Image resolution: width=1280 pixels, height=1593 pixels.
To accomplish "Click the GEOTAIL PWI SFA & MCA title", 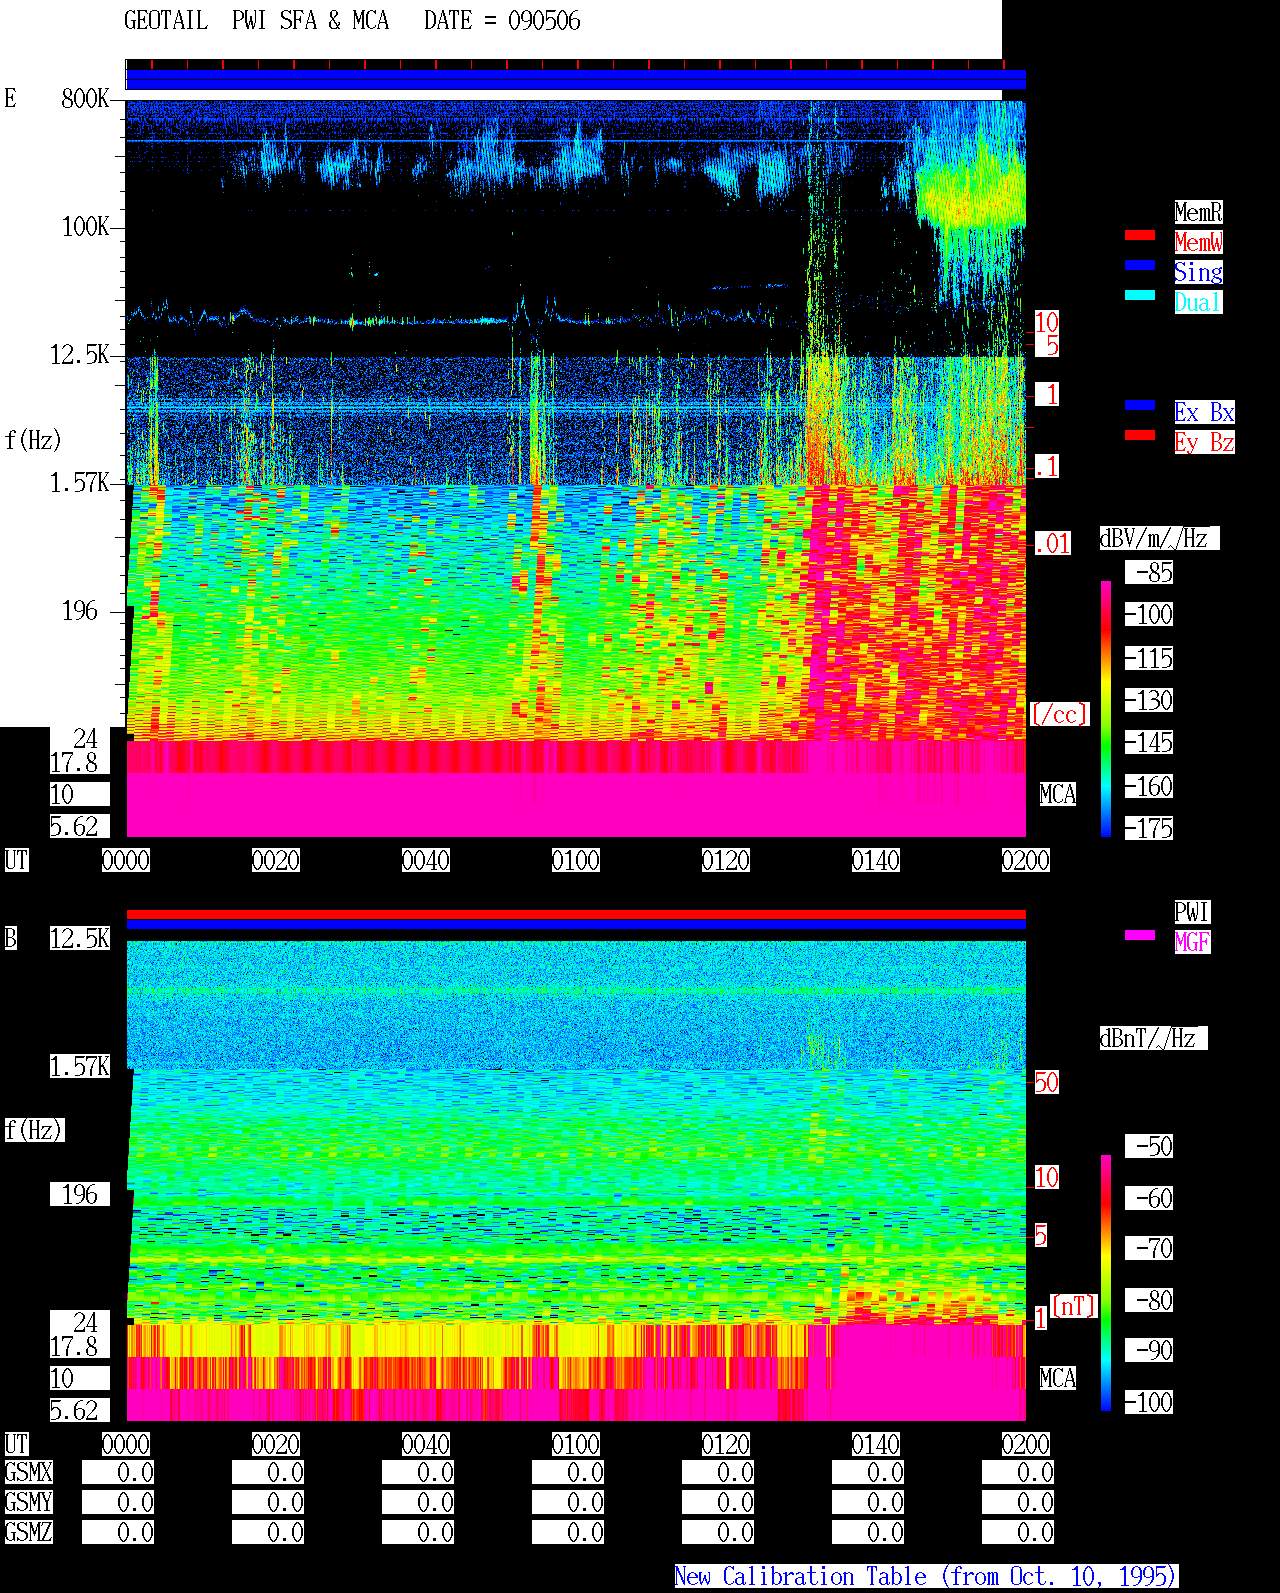I will 256,21.
